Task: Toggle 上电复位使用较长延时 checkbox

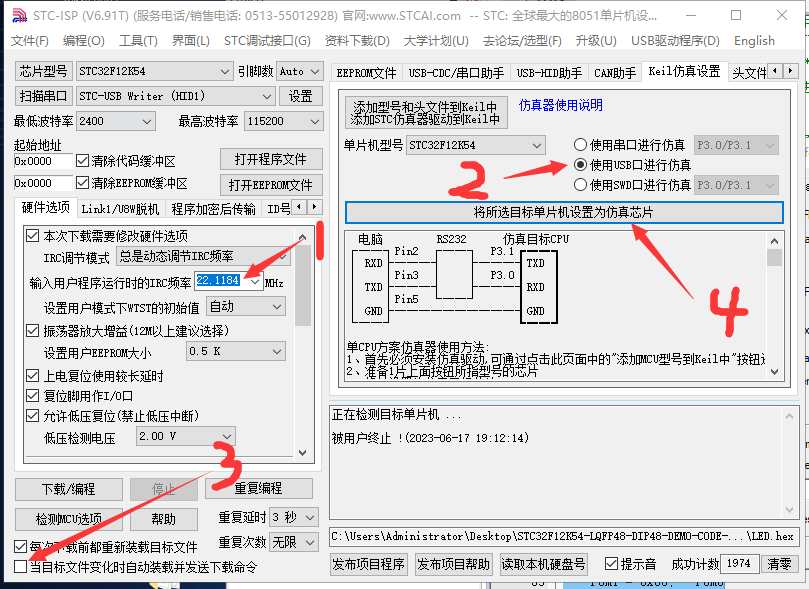Action: (x=33, y=375)
